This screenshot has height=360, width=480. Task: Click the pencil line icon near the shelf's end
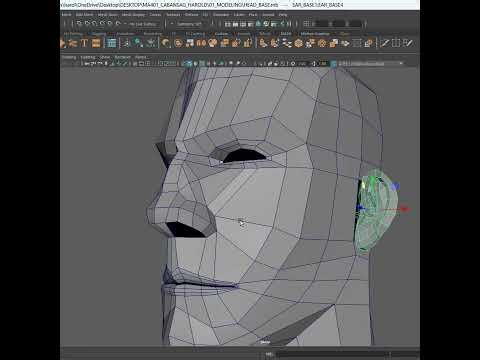384,43
